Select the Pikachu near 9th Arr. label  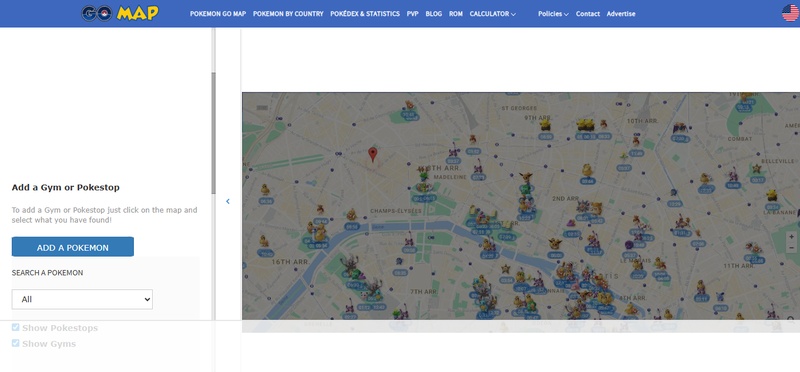click(x=545, y=125)
